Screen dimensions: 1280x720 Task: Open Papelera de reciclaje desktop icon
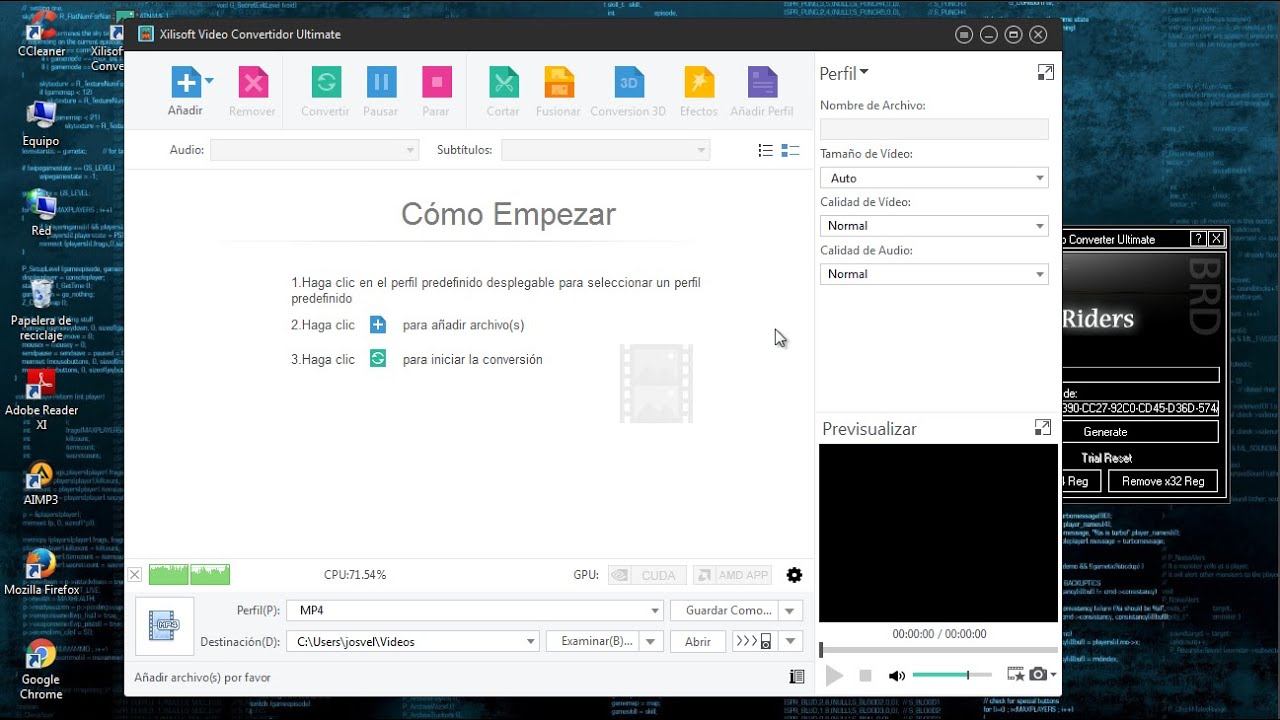pos(41,309)
